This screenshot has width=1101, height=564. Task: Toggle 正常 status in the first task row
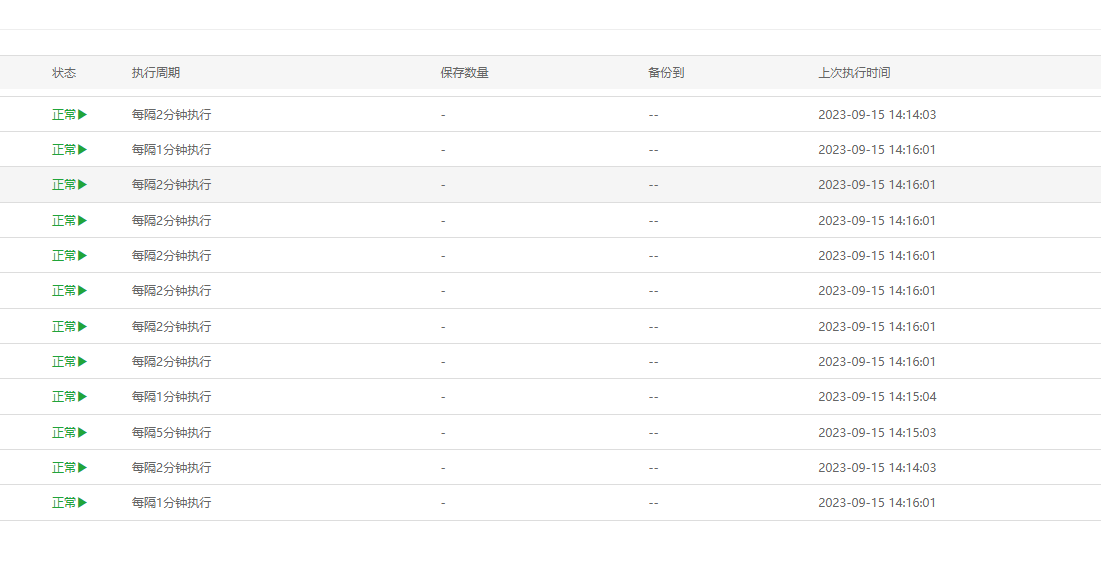pos(70,114)
